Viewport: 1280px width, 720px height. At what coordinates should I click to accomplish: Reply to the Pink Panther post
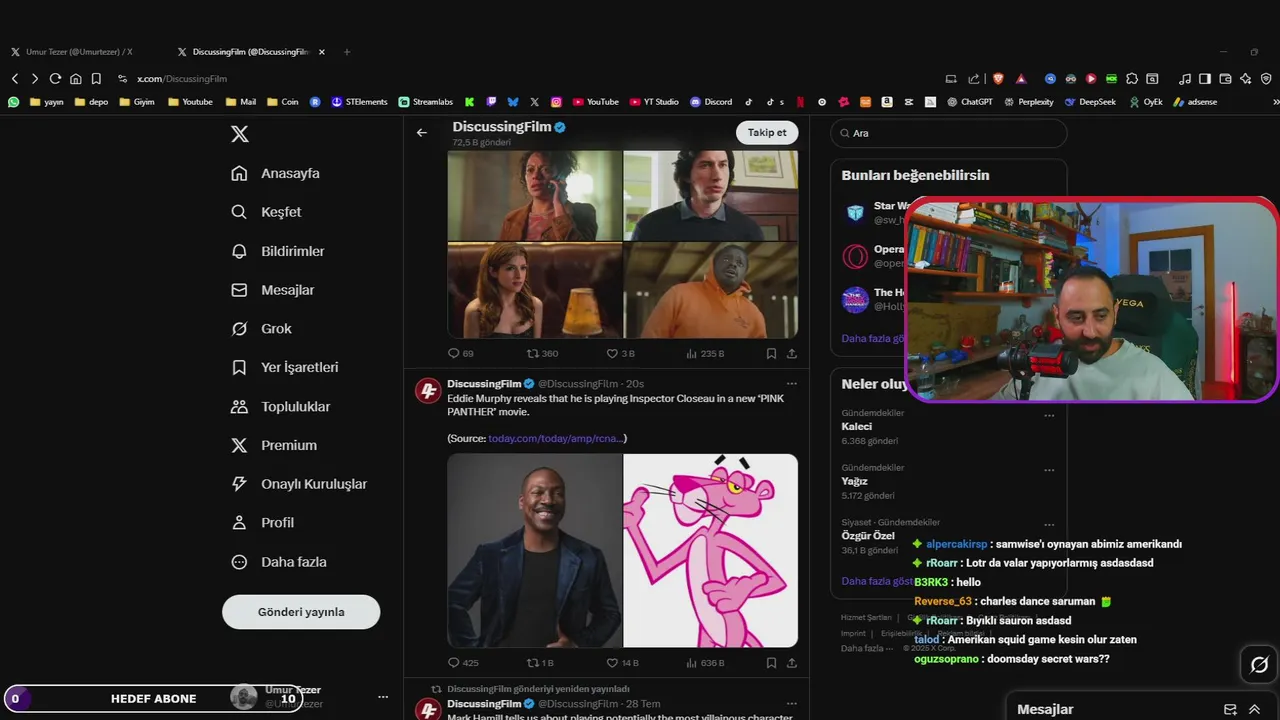tap(463, 662)
